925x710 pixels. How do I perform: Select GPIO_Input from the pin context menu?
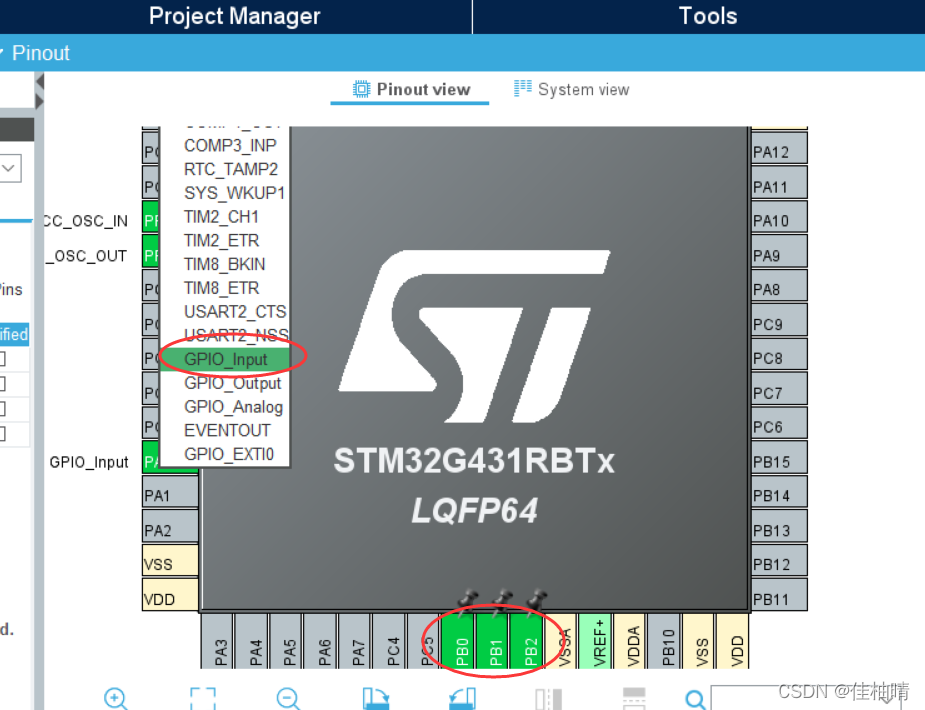pos(226,359)
